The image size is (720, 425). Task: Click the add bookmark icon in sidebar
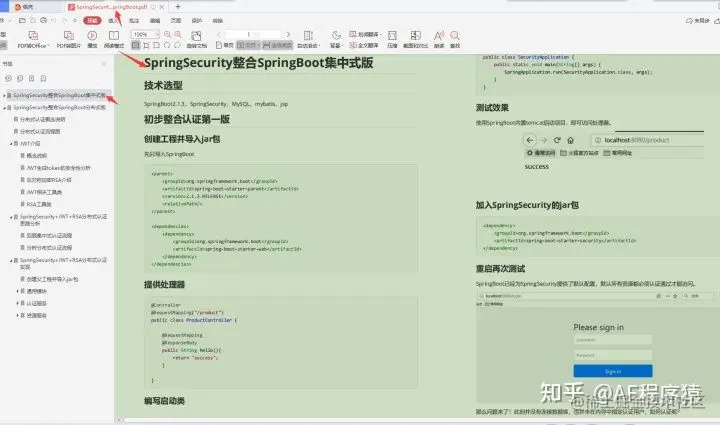[32, 78]
